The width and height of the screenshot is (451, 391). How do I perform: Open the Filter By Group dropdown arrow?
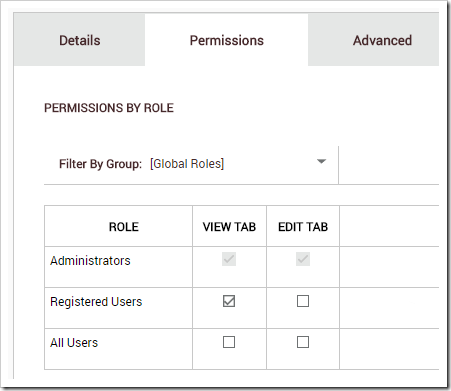(x=321, y=162)
